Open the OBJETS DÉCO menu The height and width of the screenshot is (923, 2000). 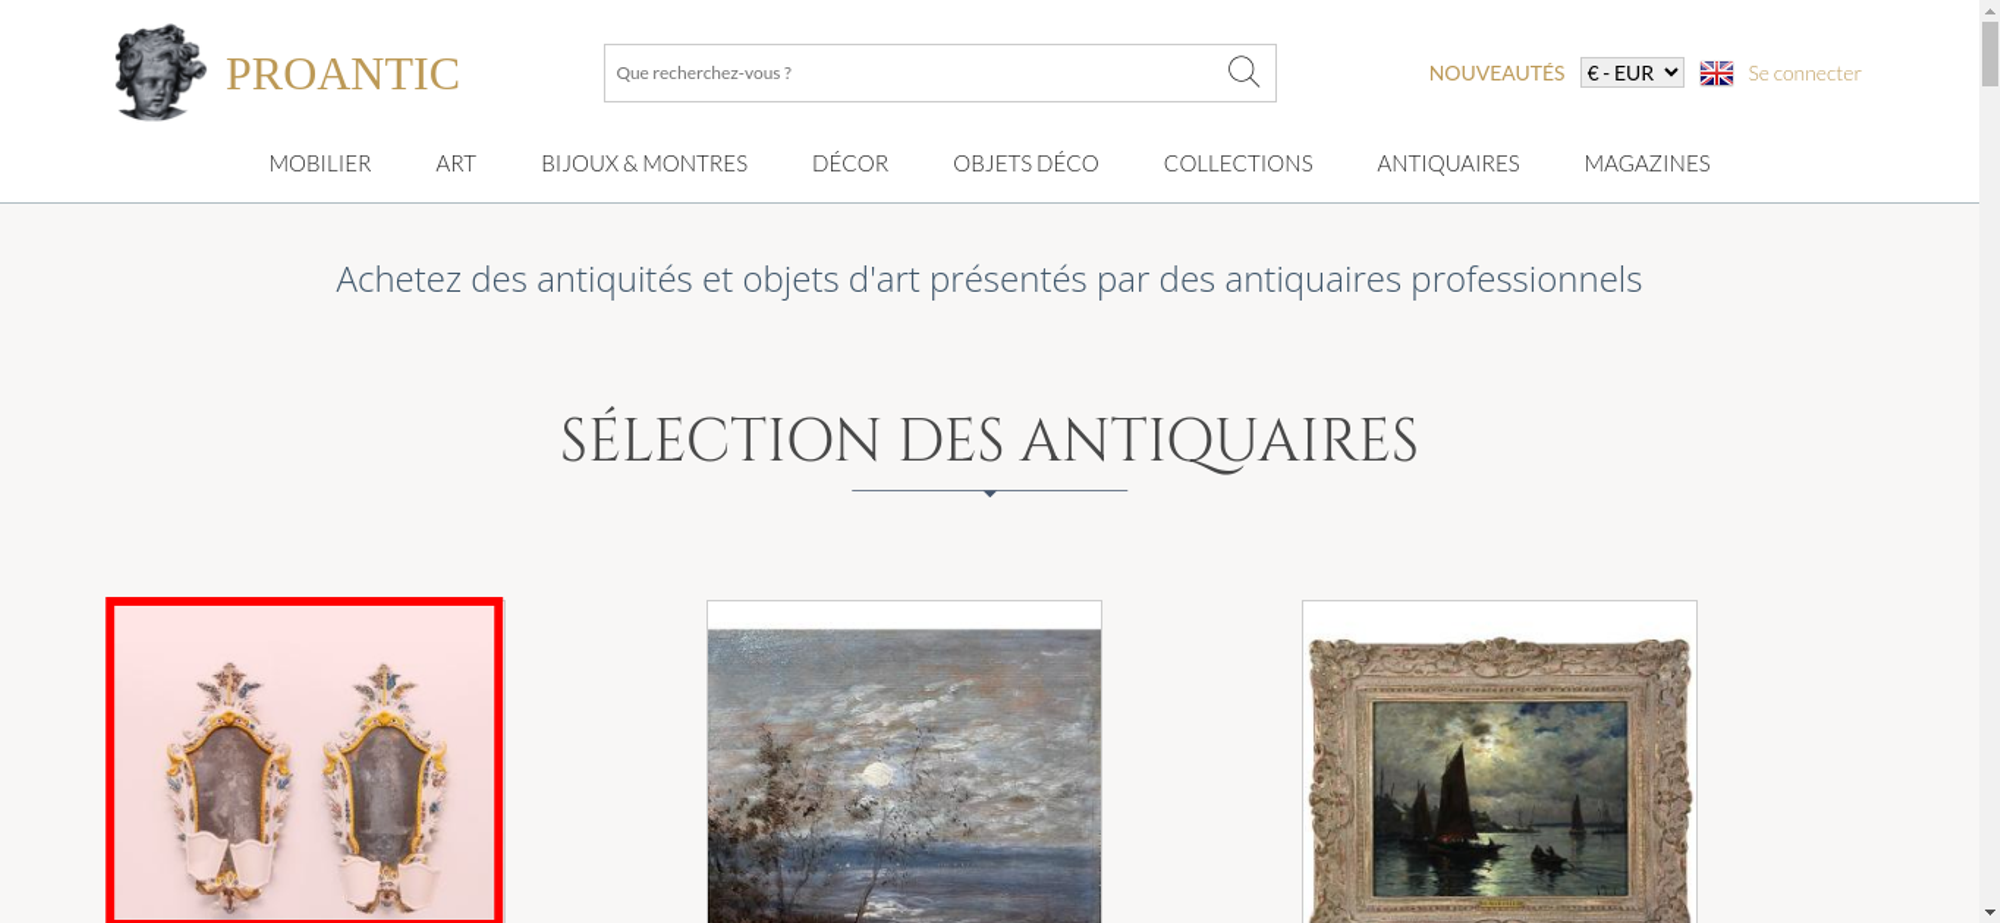(1026, 163)
